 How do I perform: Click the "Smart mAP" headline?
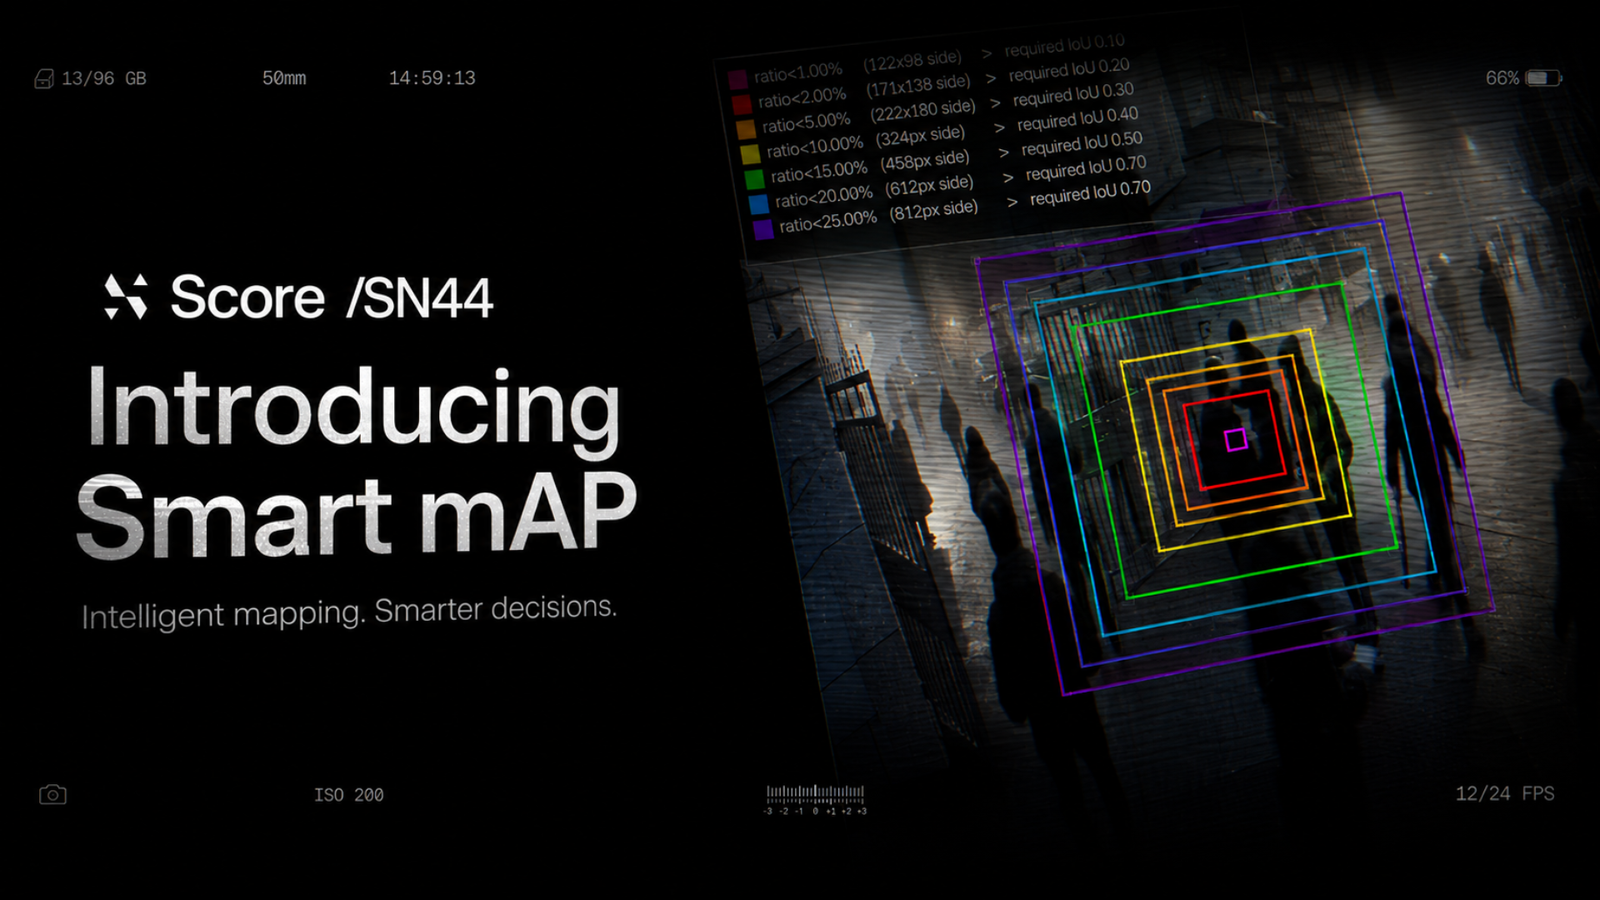coord(357,517)
